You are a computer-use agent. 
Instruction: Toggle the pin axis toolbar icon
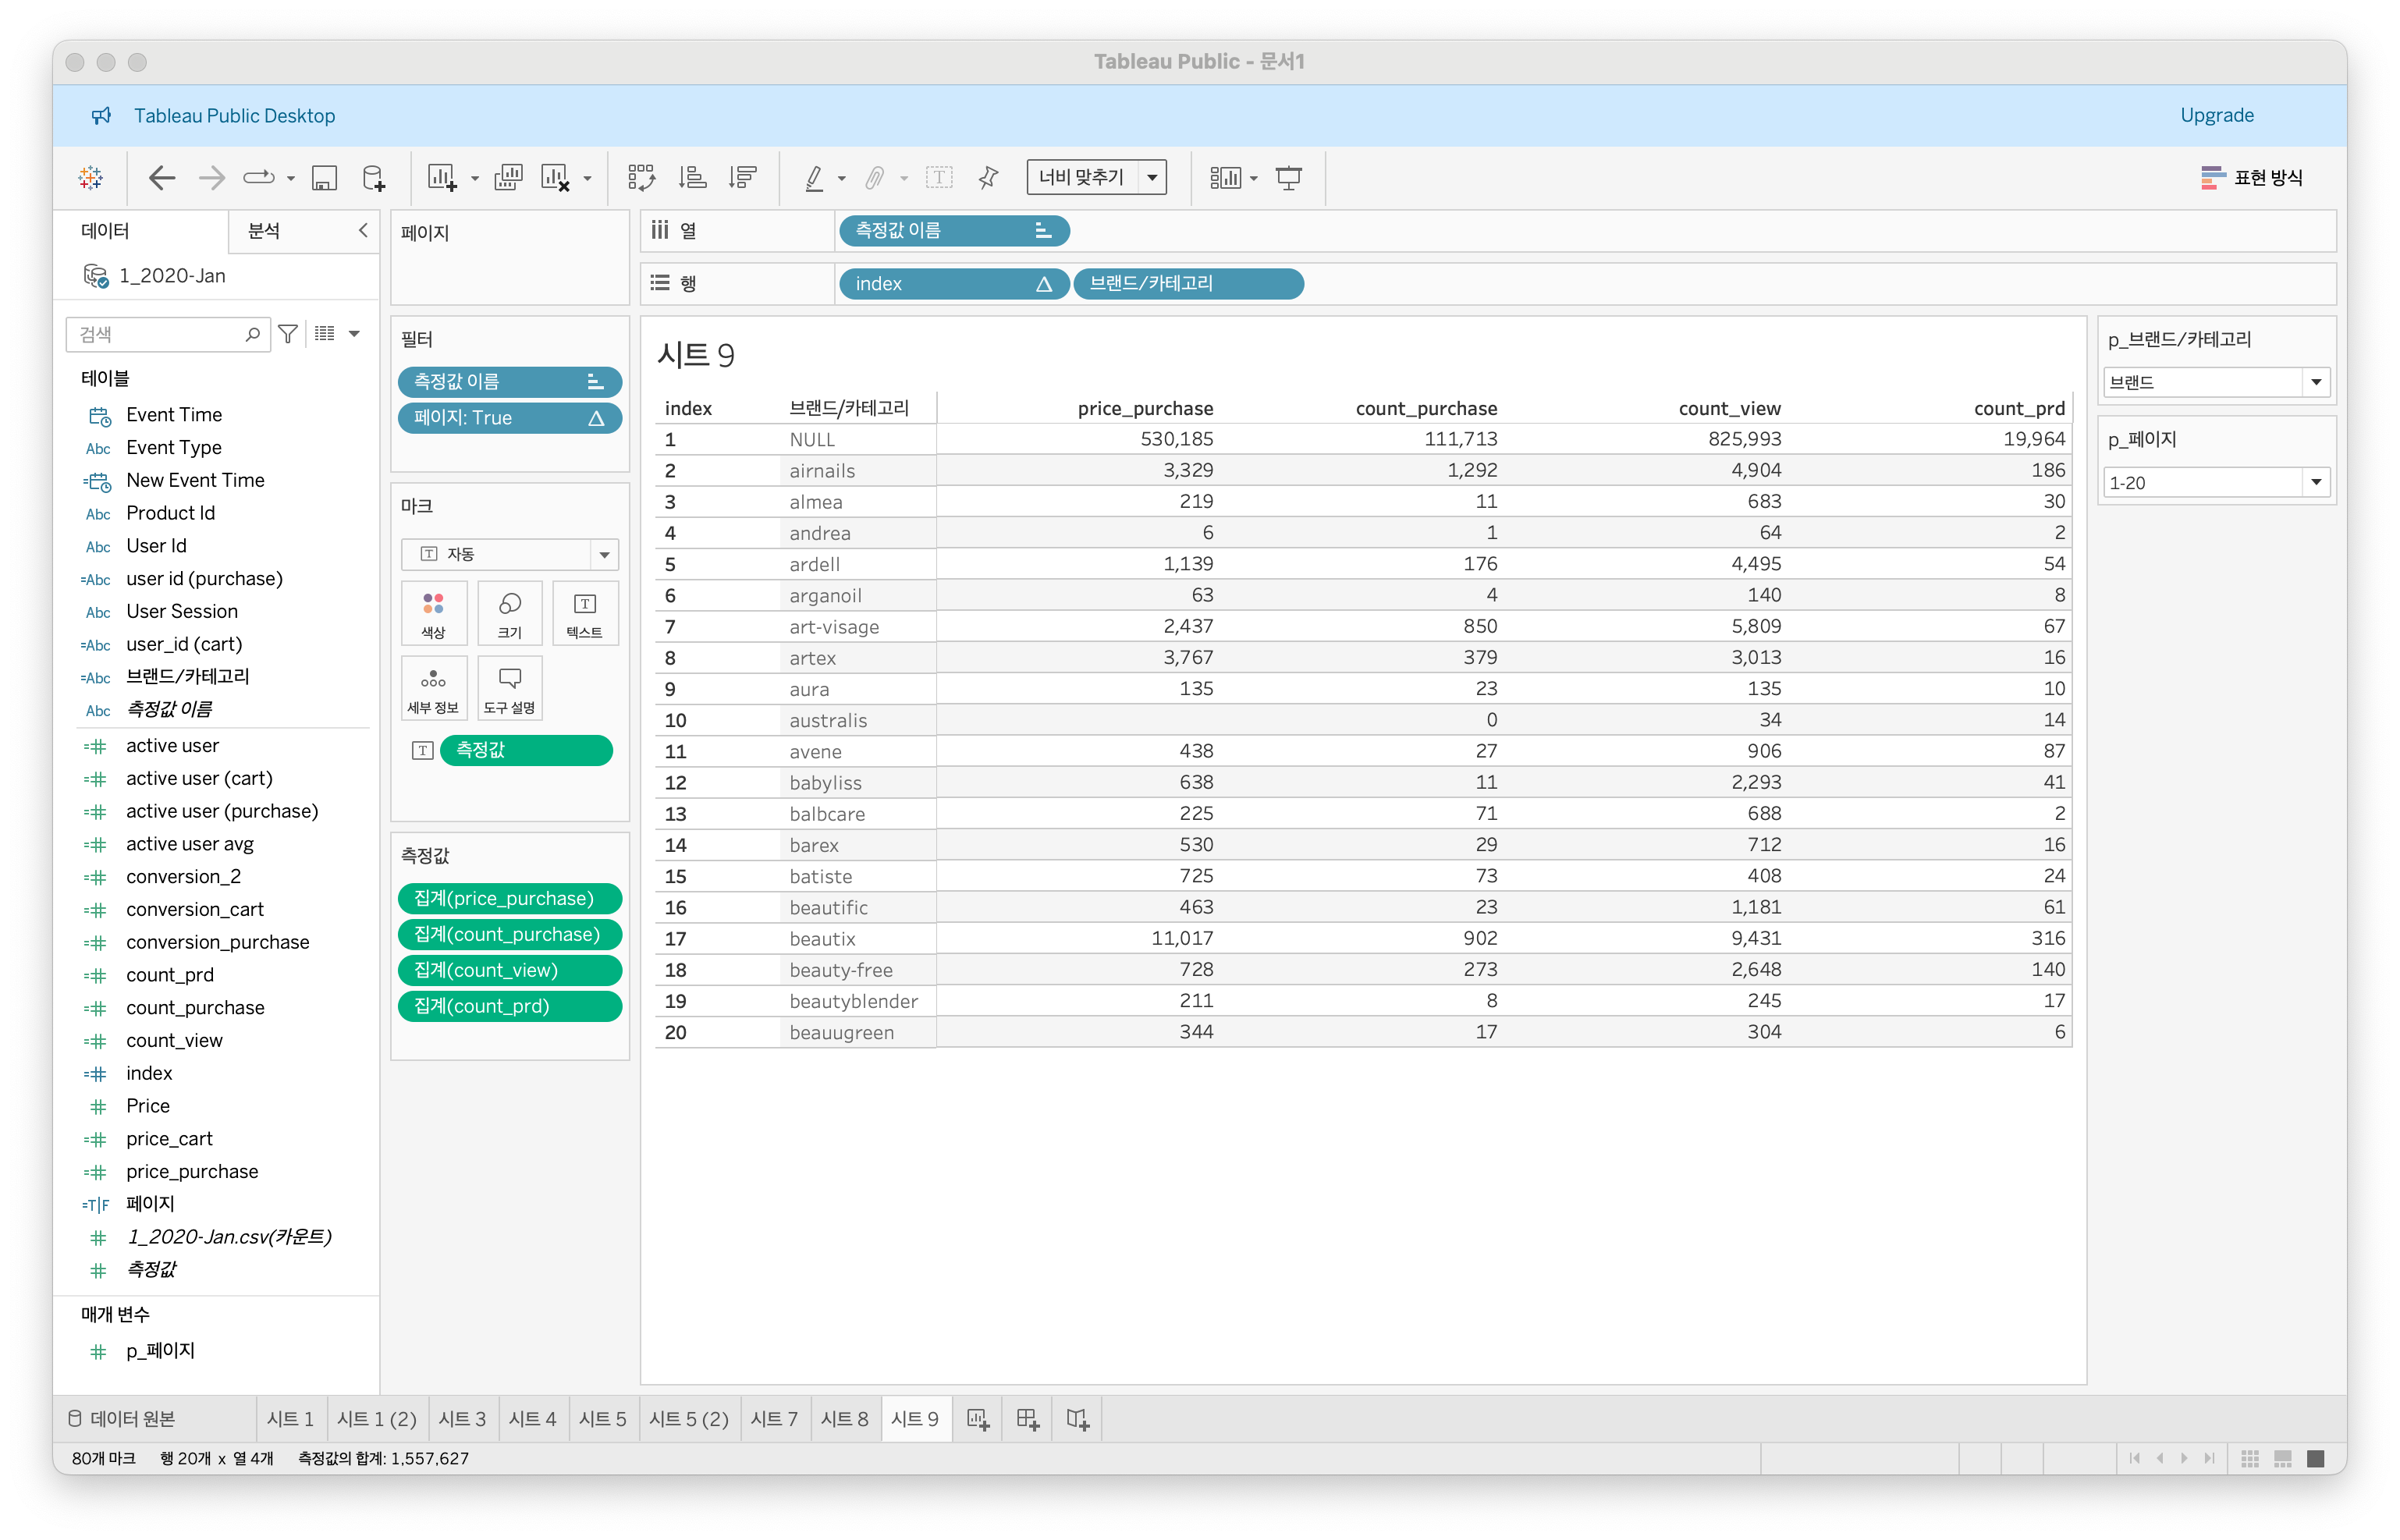pos(988,178)
